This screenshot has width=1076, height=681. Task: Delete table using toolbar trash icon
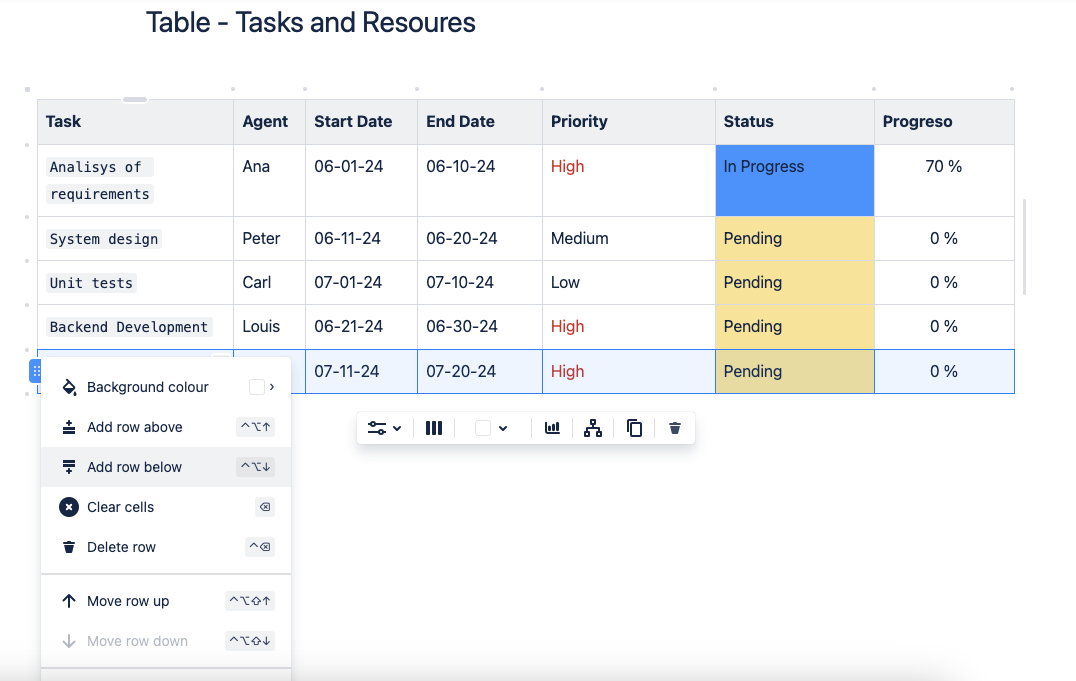[675, 428]
